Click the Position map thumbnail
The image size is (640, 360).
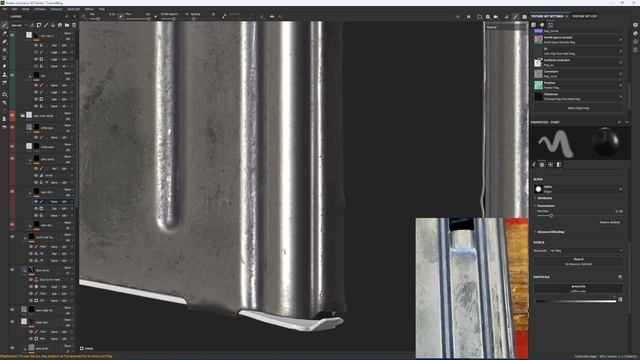538,85
